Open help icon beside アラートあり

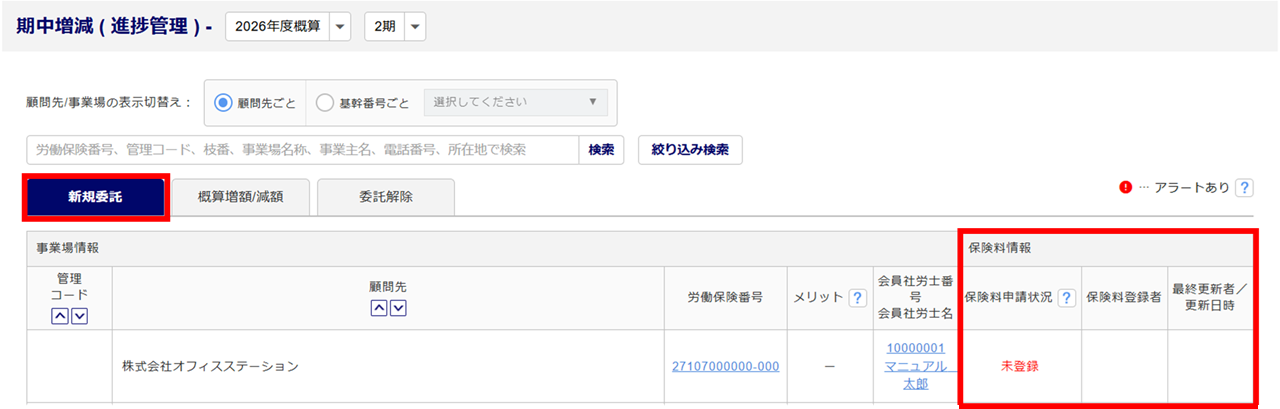(1244, 187)
